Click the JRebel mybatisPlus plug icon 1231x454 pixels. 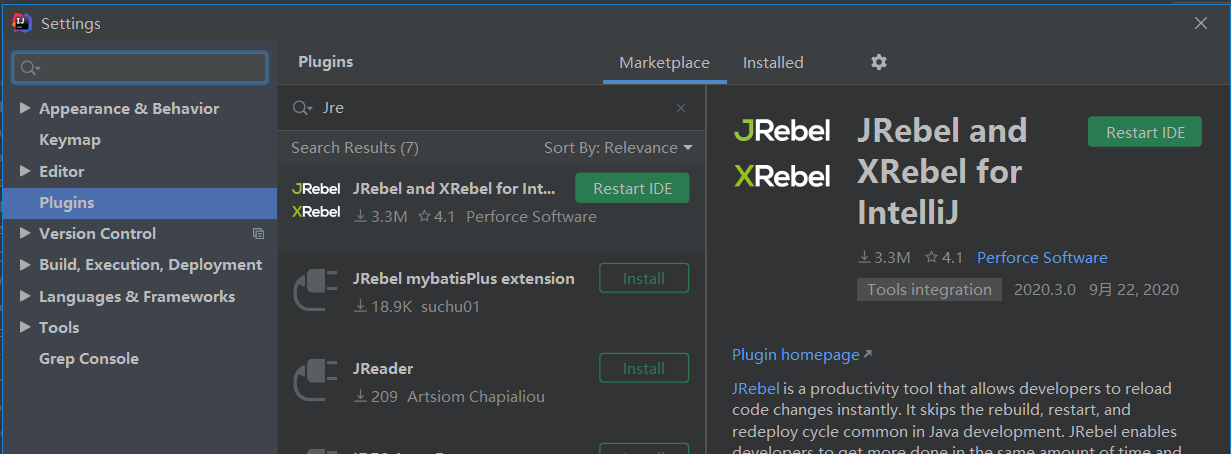[316, 291]
